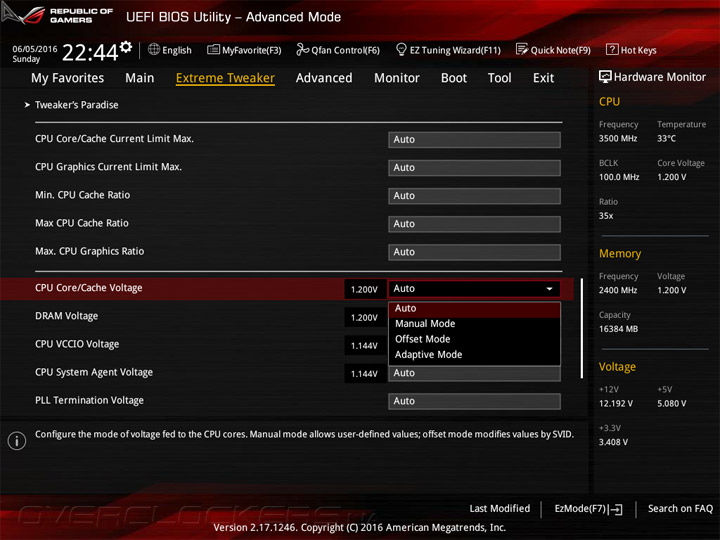Click the +12V reading 12.192 V
720x540 pixels.
coord(616,404)
